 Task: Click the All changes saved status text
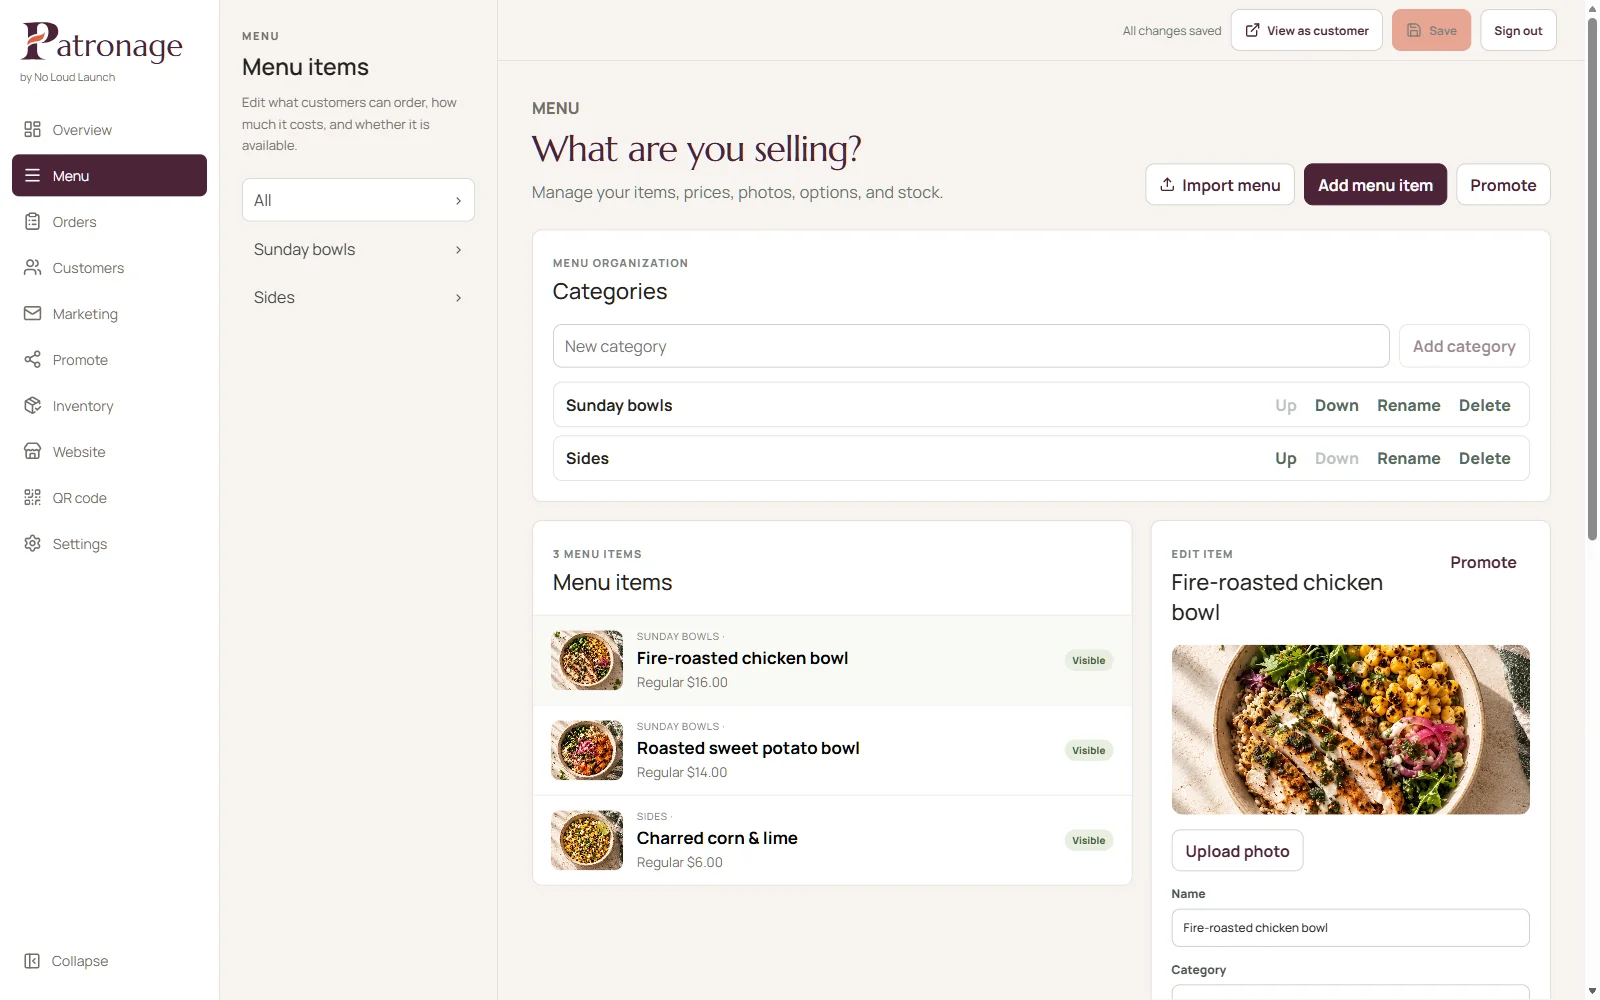point(1171,31)
